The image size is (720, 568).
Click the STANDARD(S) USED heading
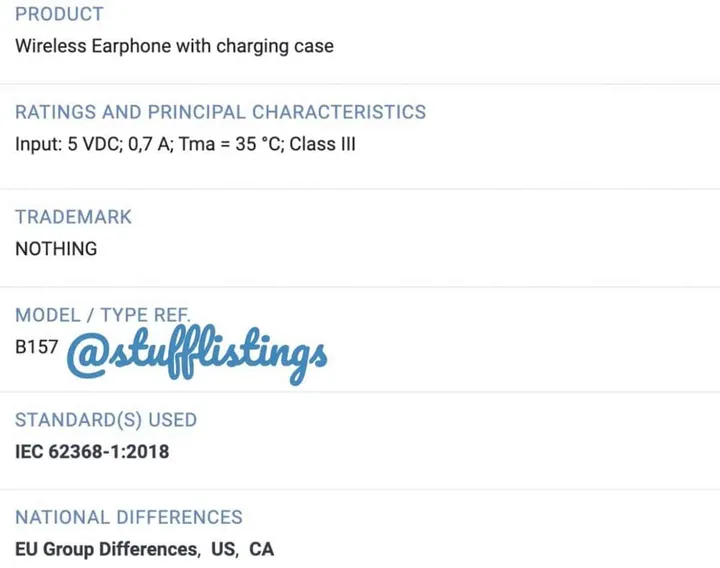(x=106, y=420)
